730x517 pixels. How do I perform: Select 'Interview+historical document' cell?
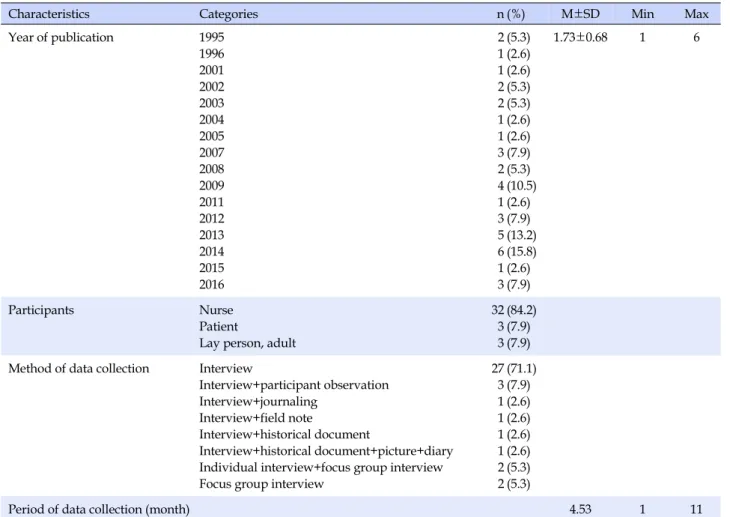pyautogui.click(x=284, y=435)
